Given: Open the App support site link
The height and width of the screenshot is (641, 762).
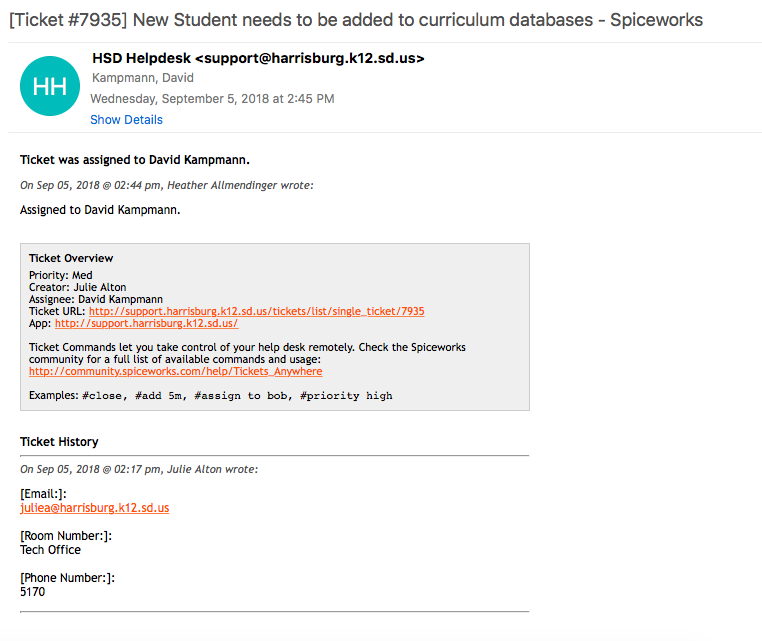Looking at the screenshot, I should (146, 324).
